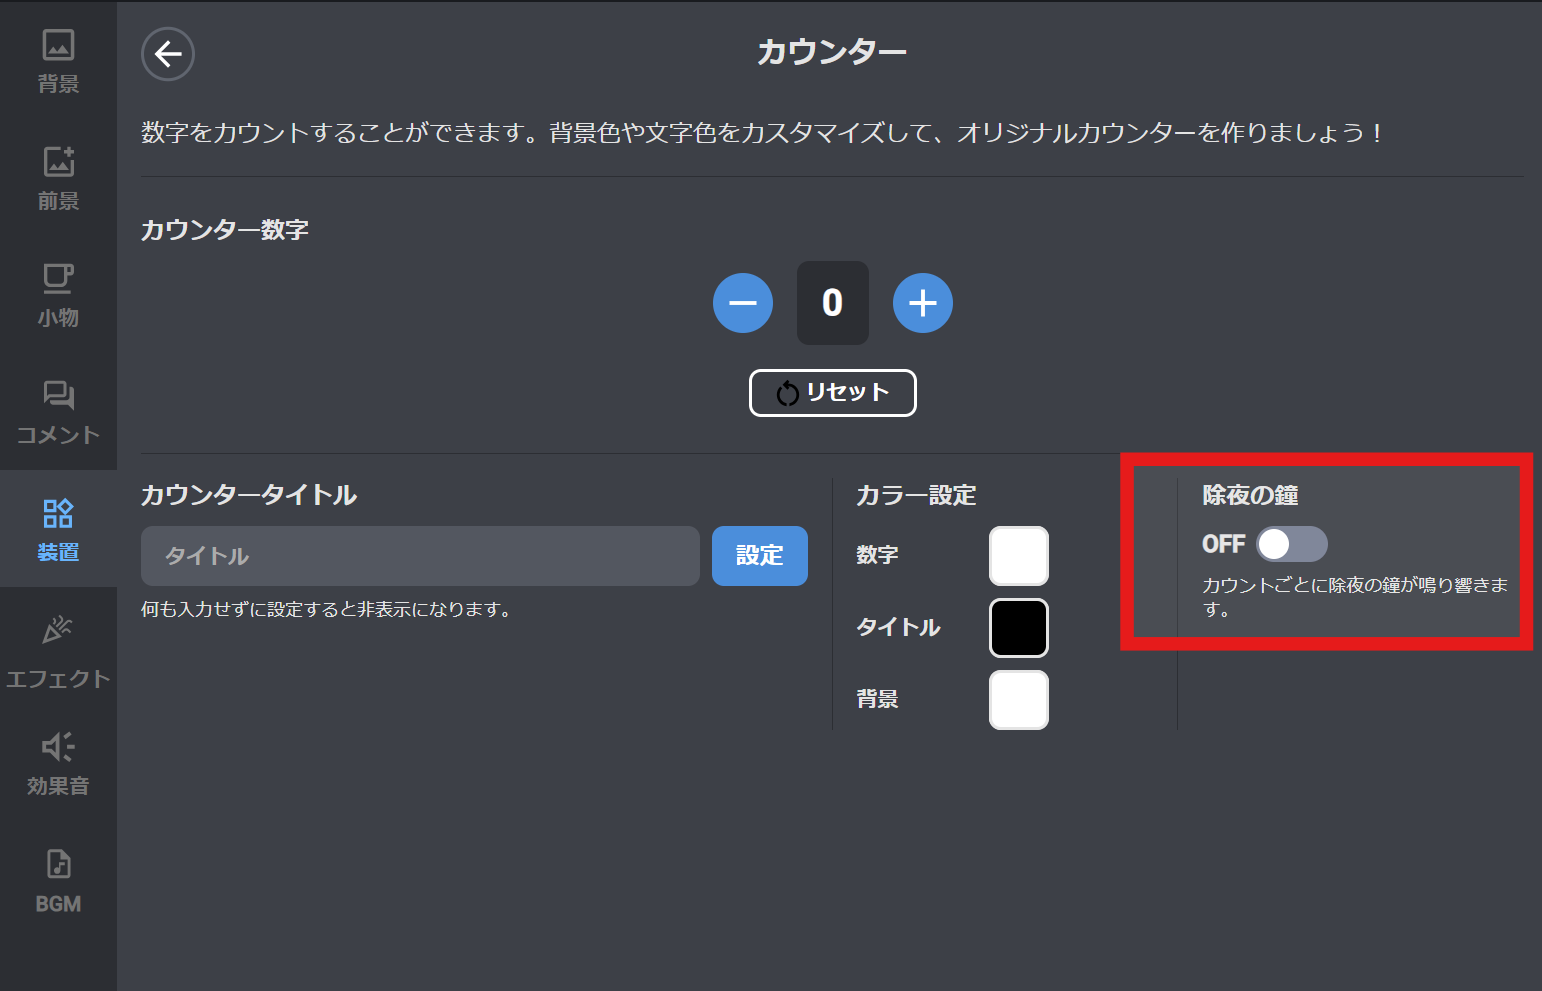1542x991 pixels.
Task: Decrease the counter with minus button
Action: [742, 303]
